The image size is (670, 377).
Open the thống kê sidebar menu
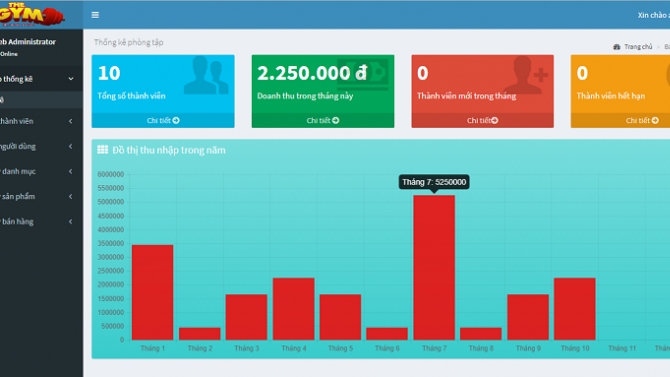pos(41,79)
